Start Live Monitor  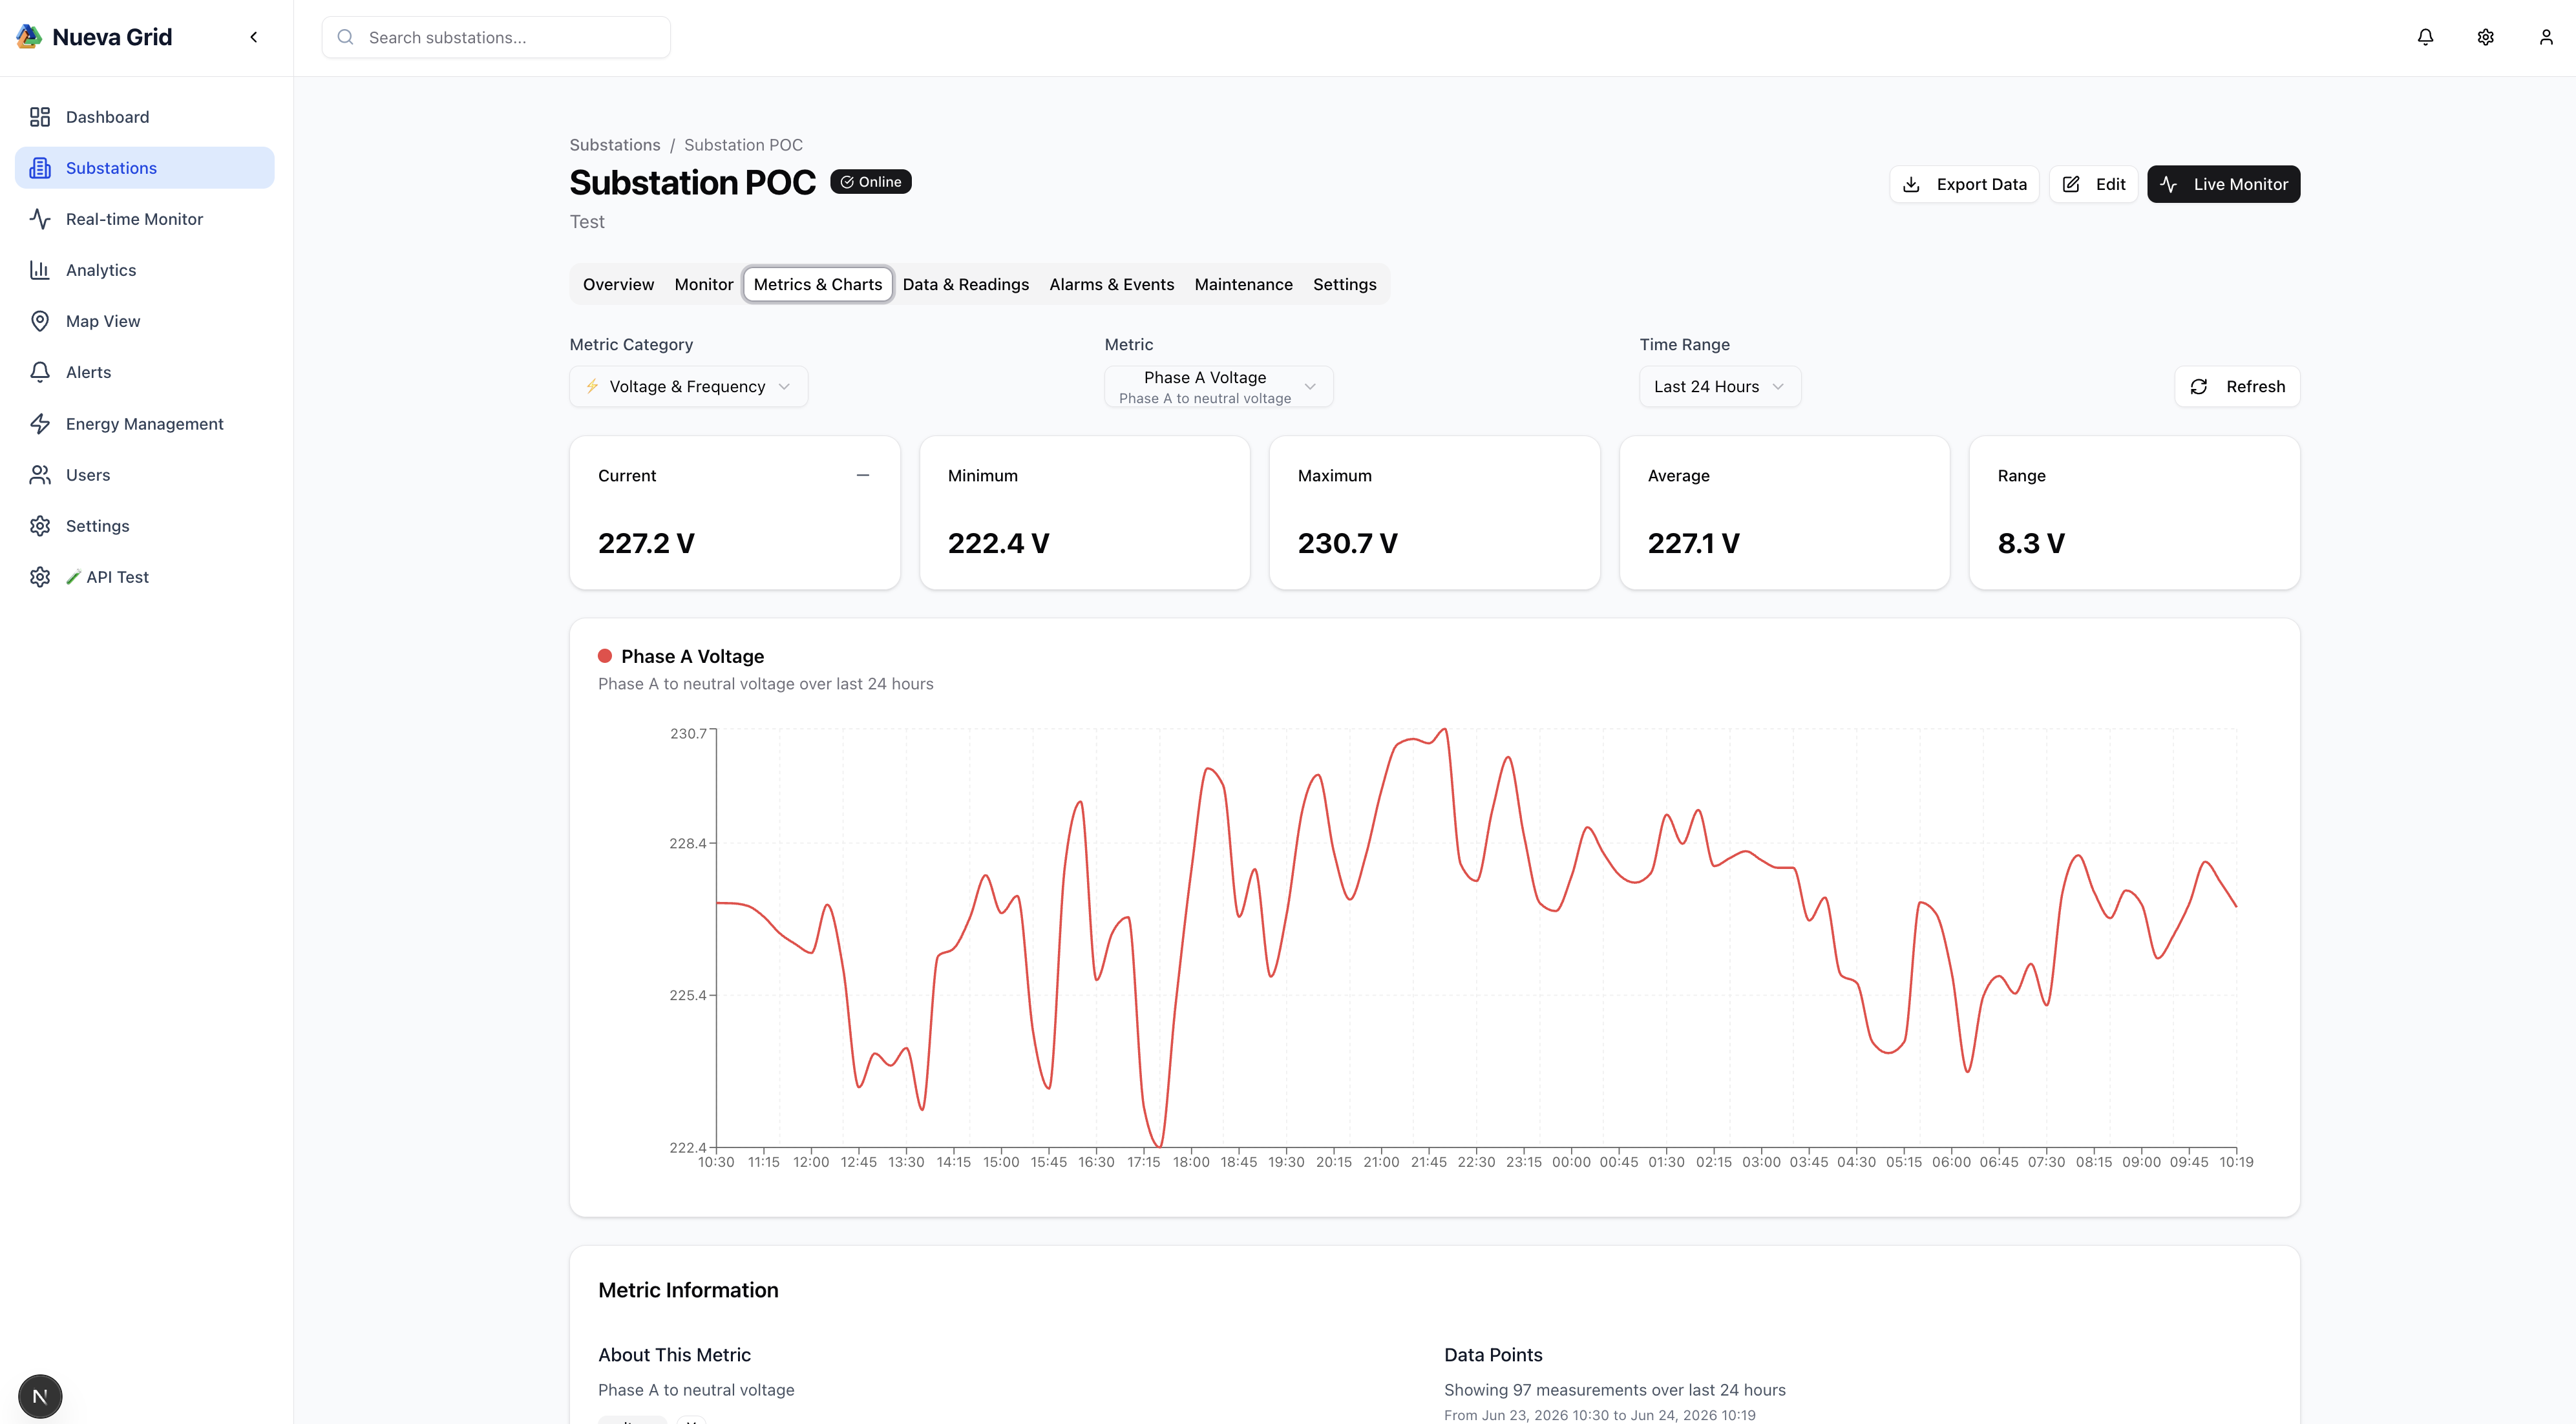point(2224,184)
